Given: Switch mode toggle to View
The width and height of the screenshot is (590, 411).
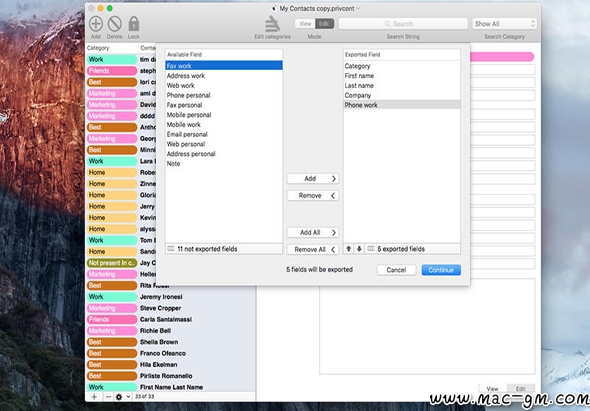Looking at the screenshot, I should (x=305, y=24).
